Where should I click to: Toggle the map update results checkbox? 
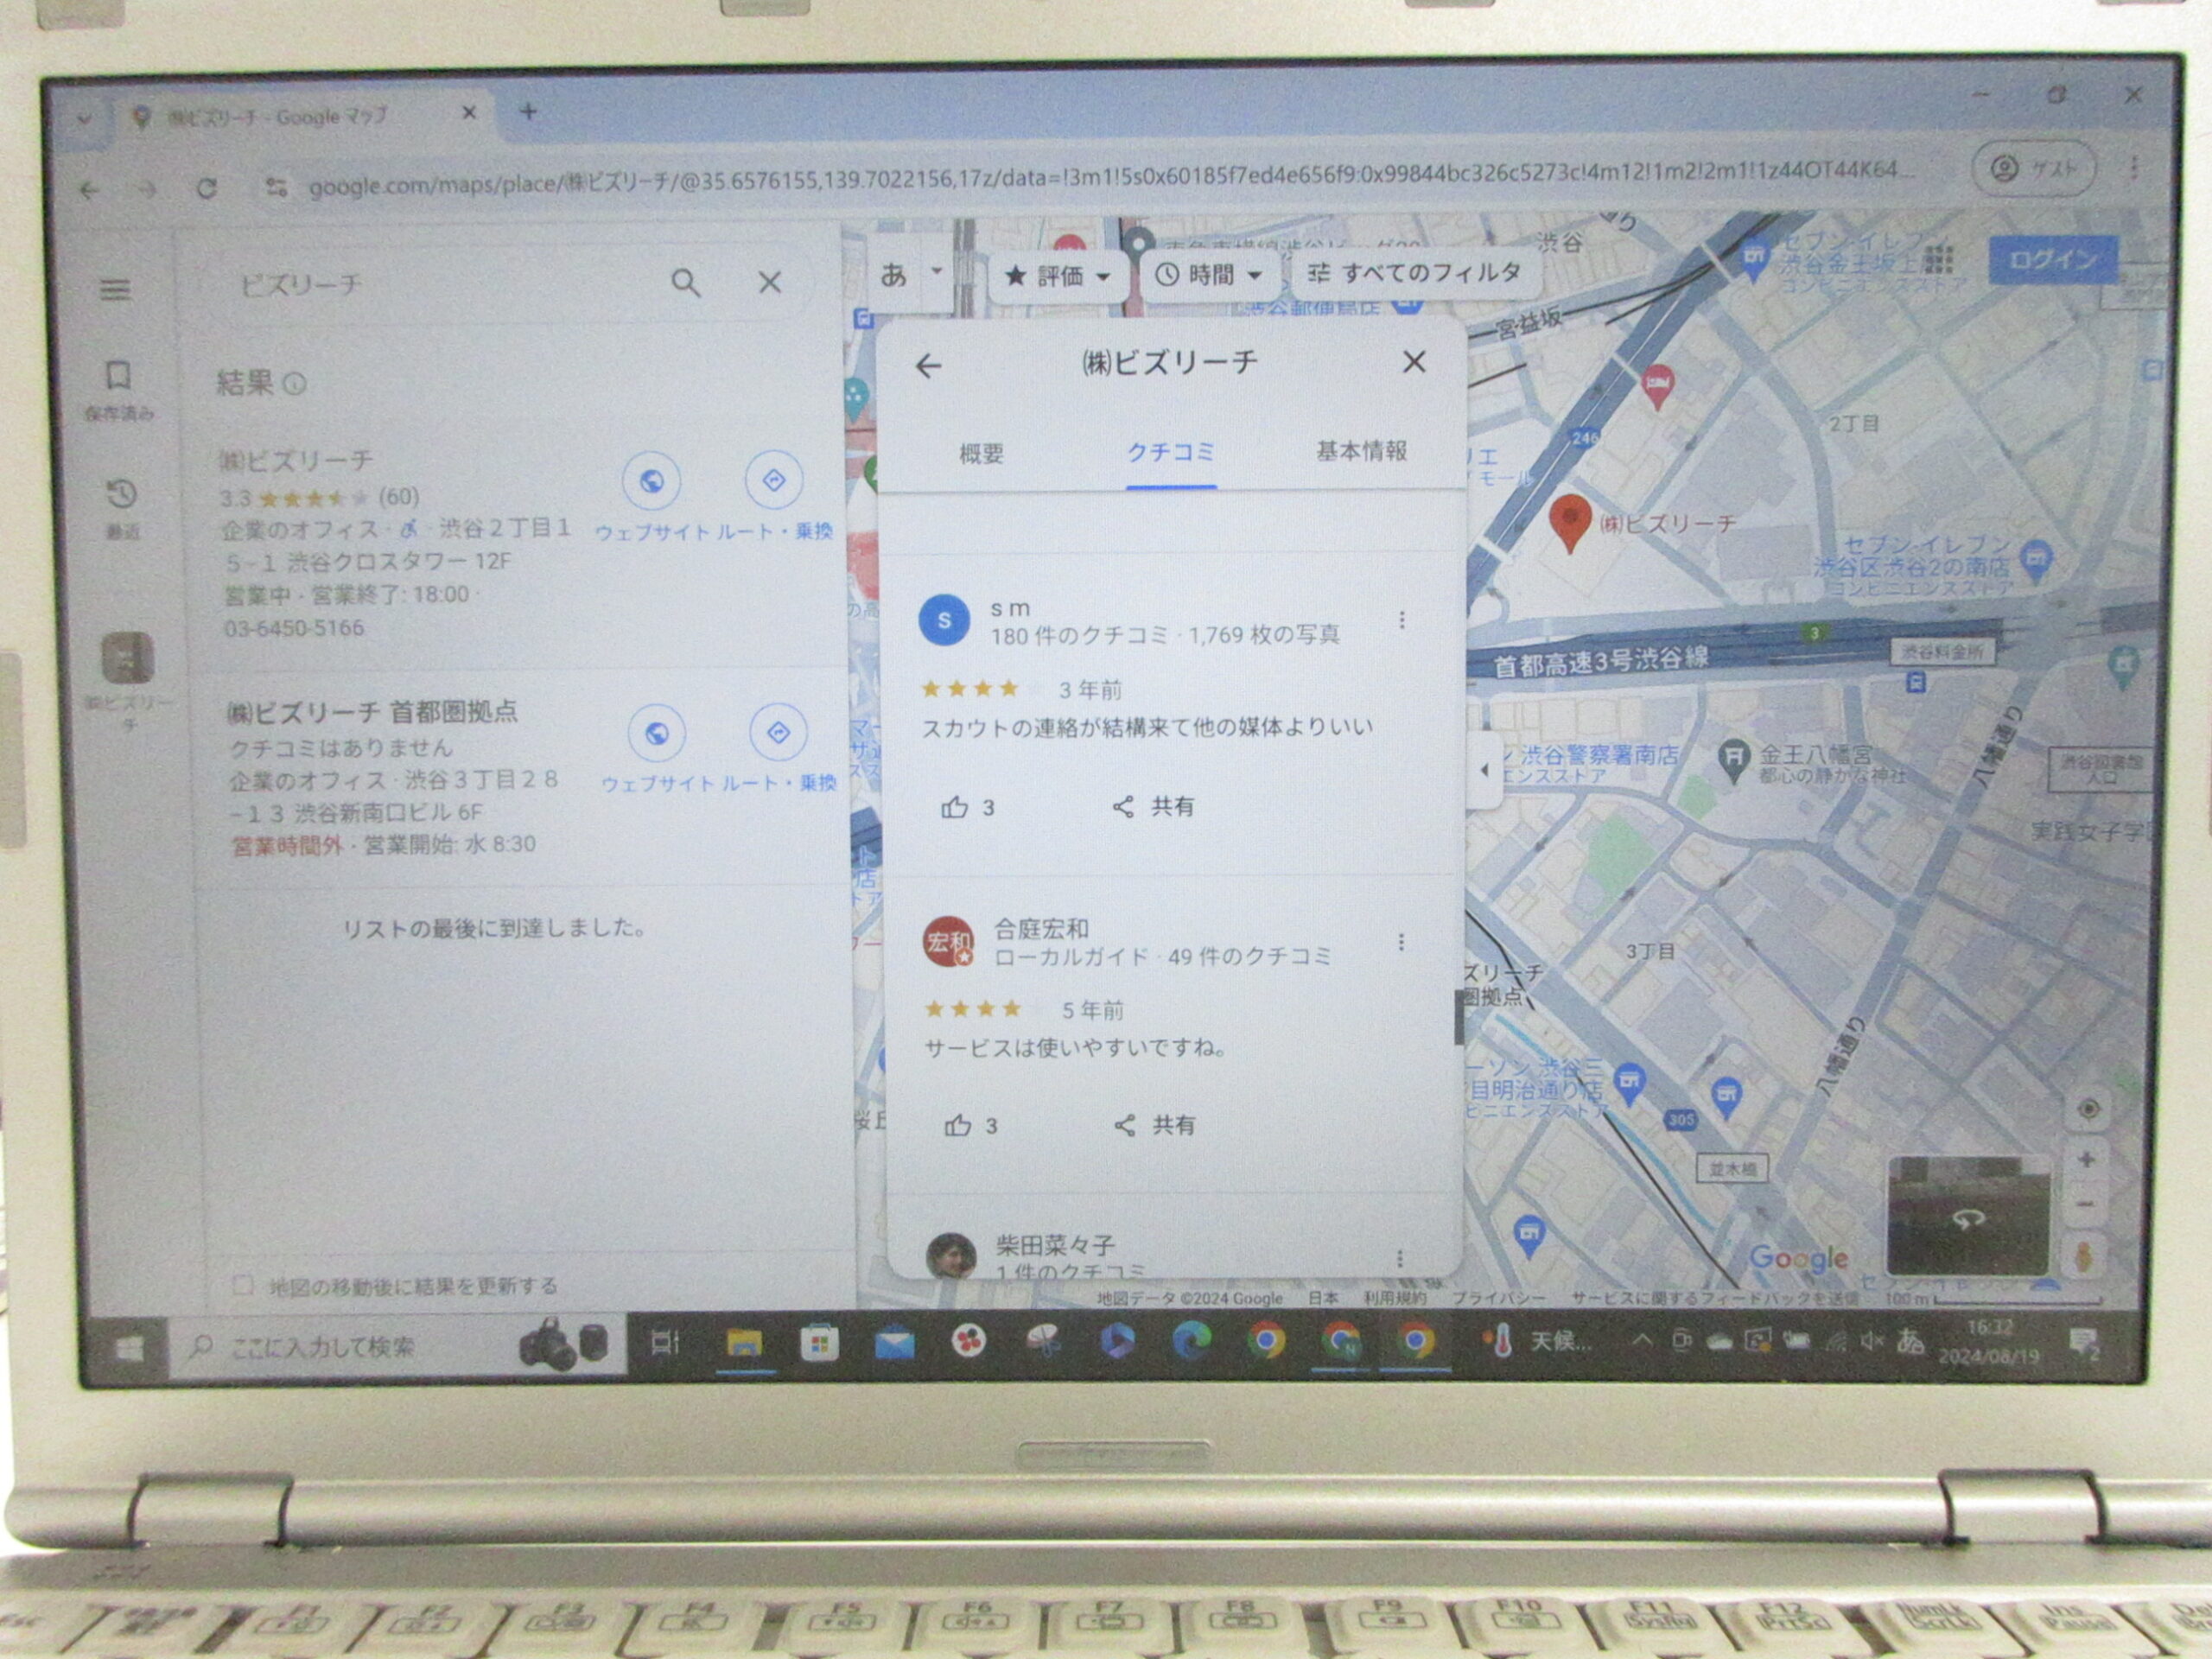242,1285
